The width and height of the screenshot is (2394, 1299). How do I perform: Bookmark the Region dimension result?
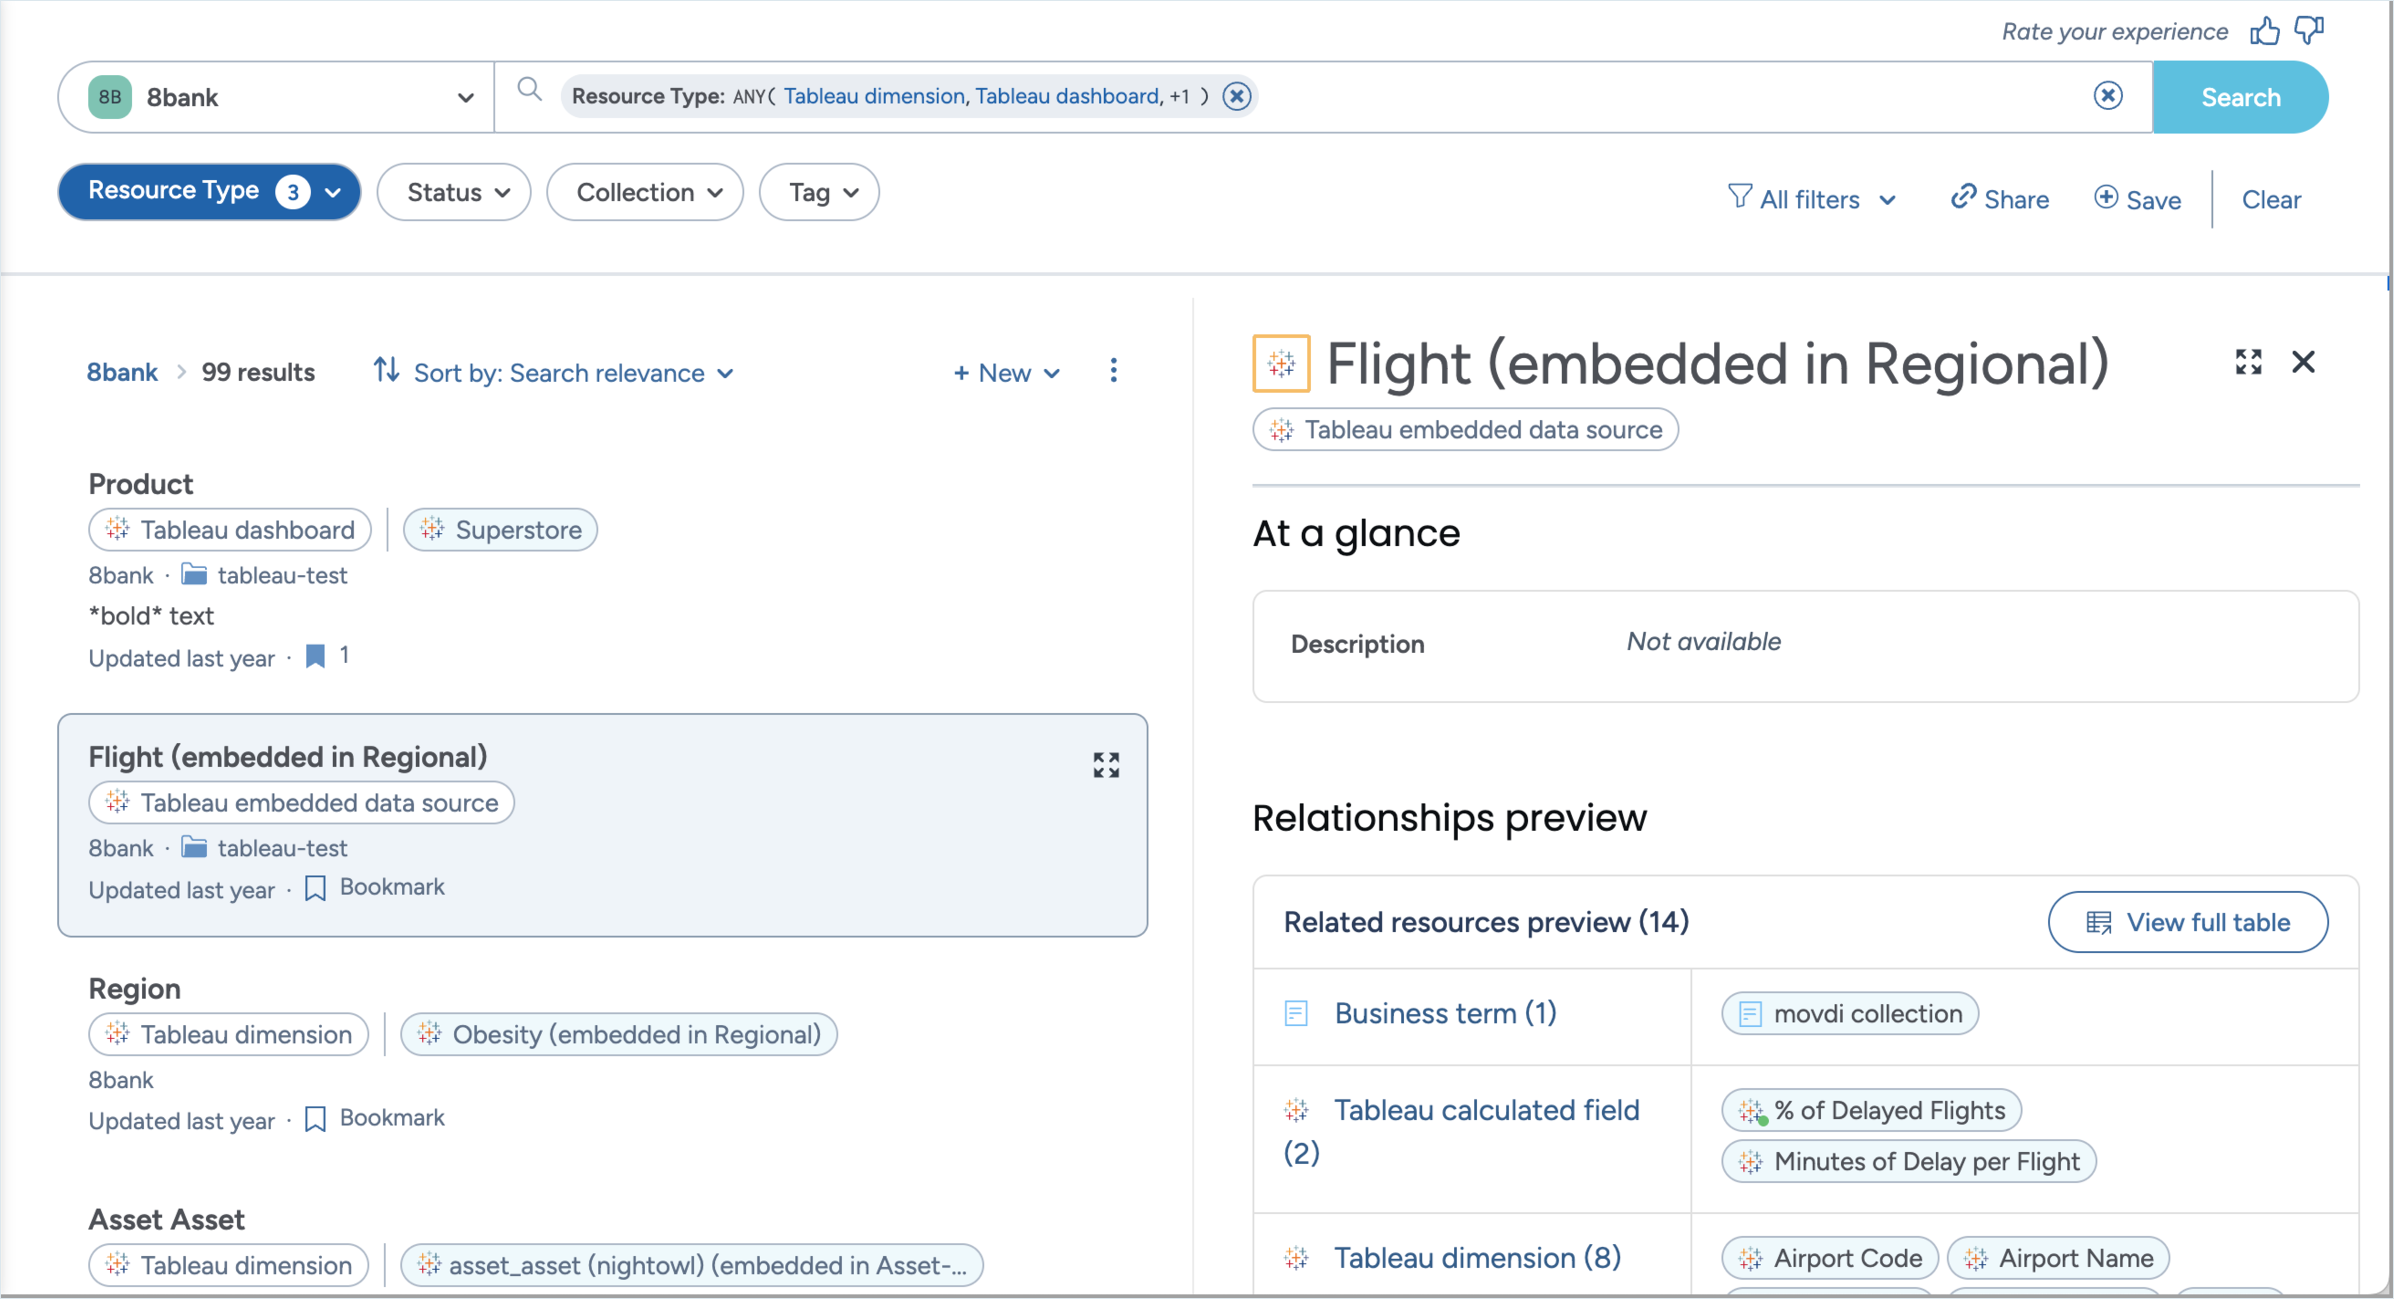click(x=316, y=1119)
